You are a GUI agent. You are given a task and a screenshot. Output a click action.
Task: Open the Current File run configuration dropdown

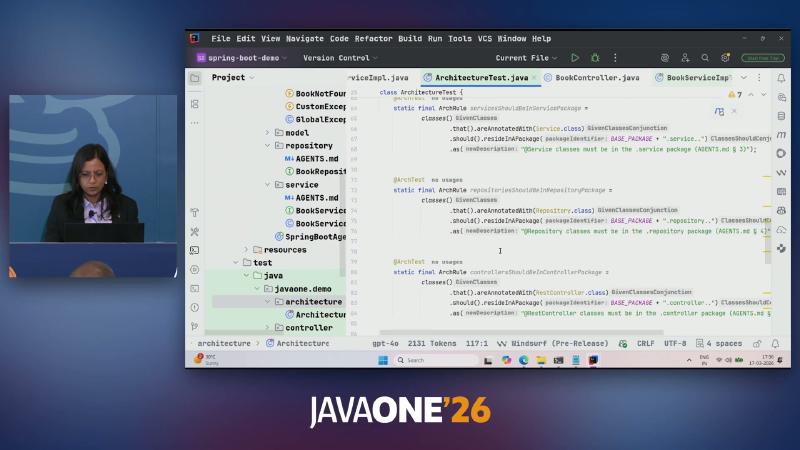click(527, 58)
